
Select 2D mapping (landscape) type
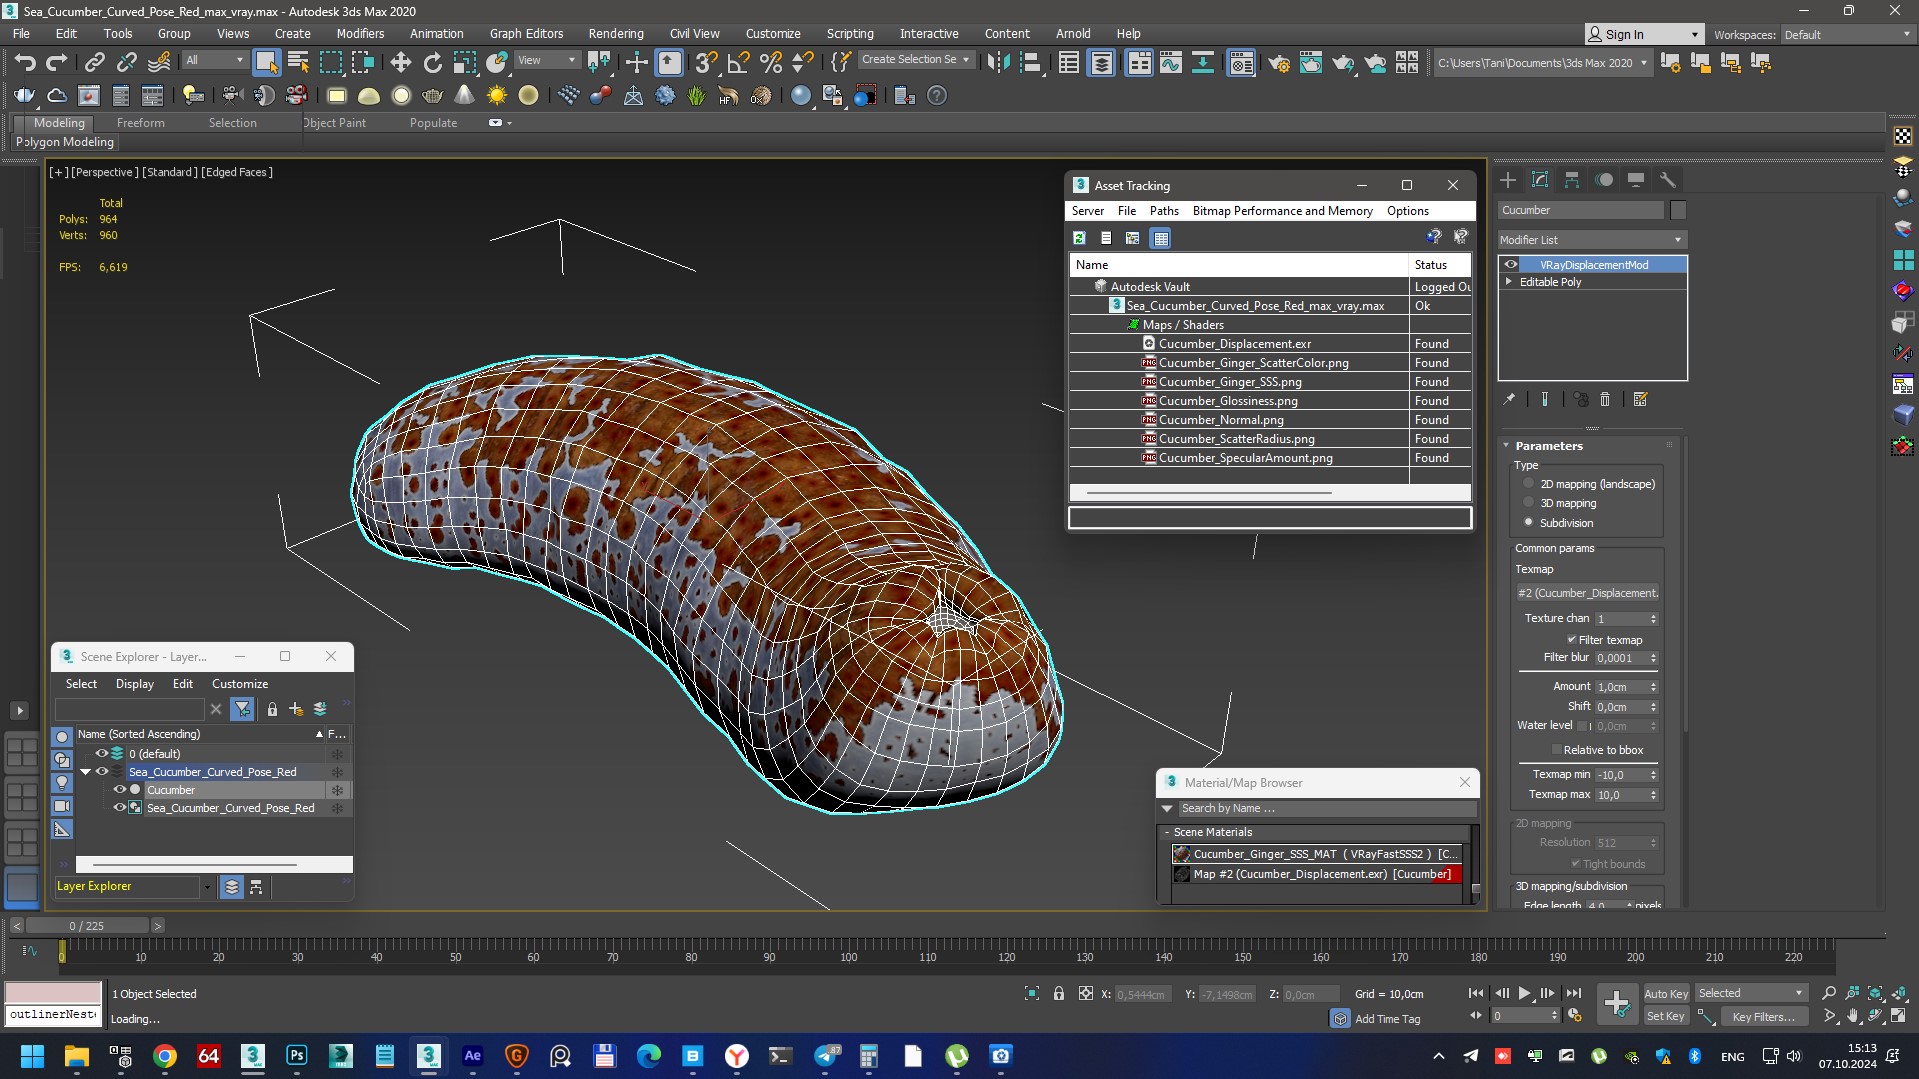[1528, 484]
